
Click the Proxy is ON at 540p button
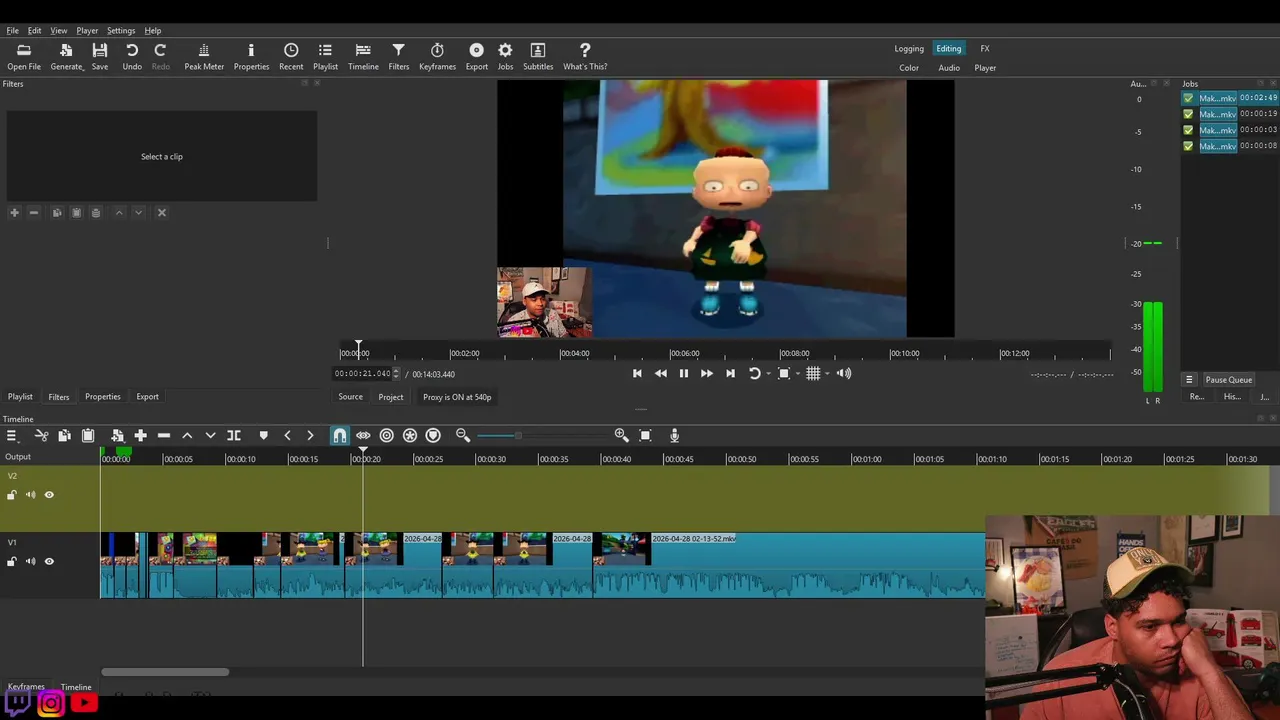click(x=457, y=397)
